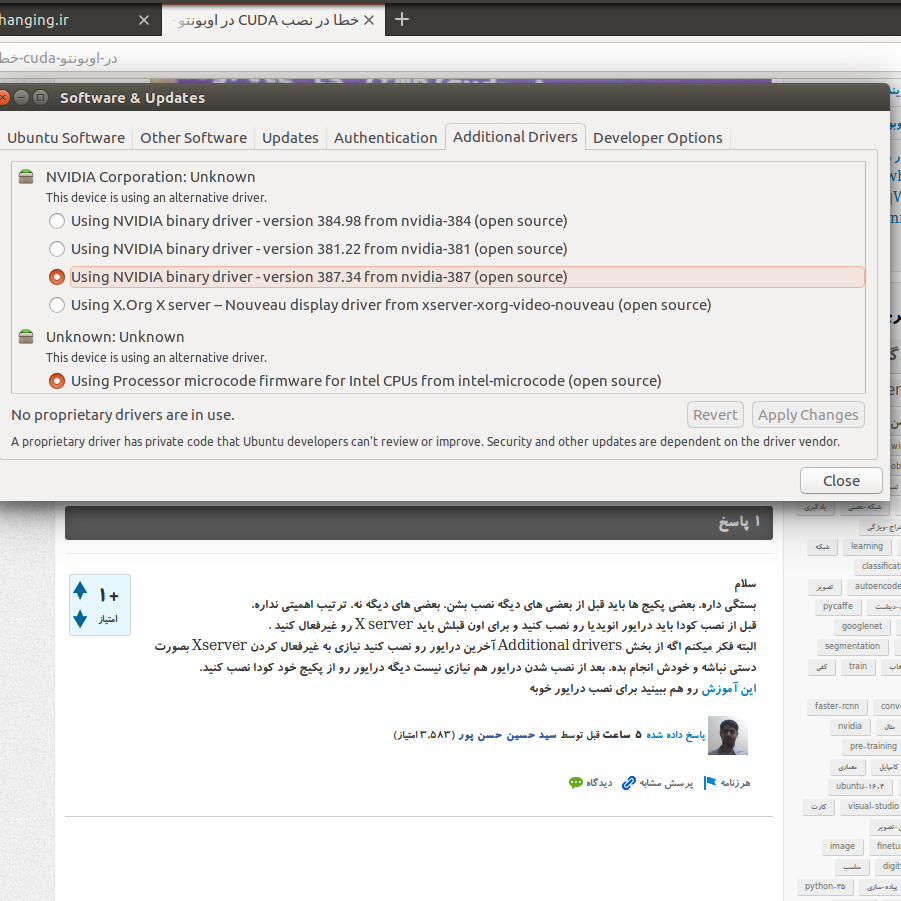Open the 'train' tag
The image size is (901, 901).
pyautogui.click(x=858, y=667)
